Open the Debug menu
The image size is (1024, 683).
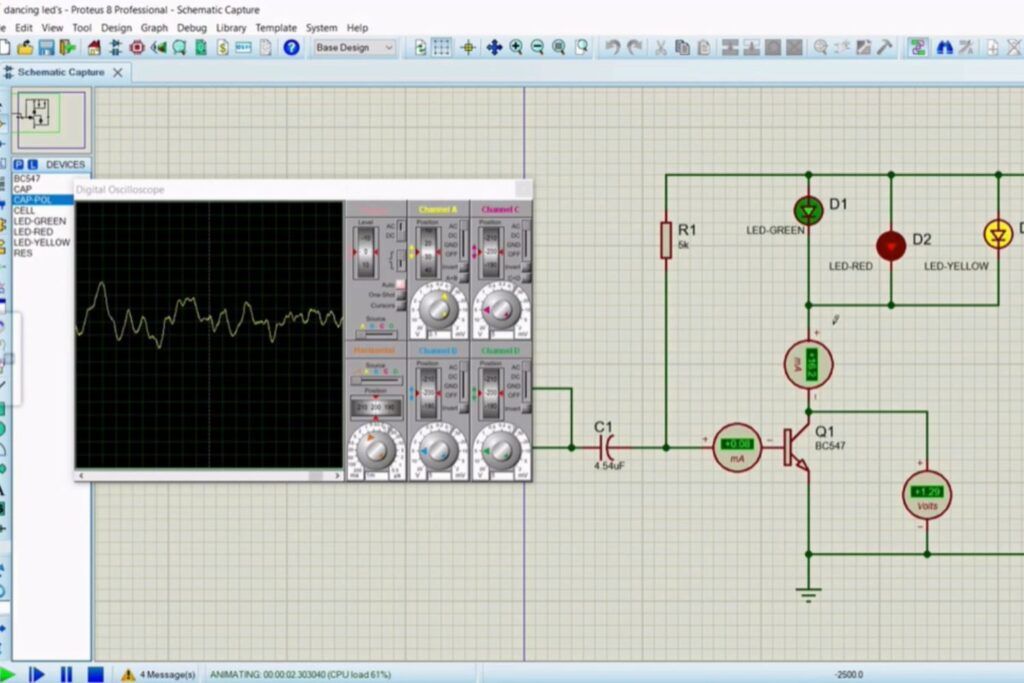click(x=192, y=28)
